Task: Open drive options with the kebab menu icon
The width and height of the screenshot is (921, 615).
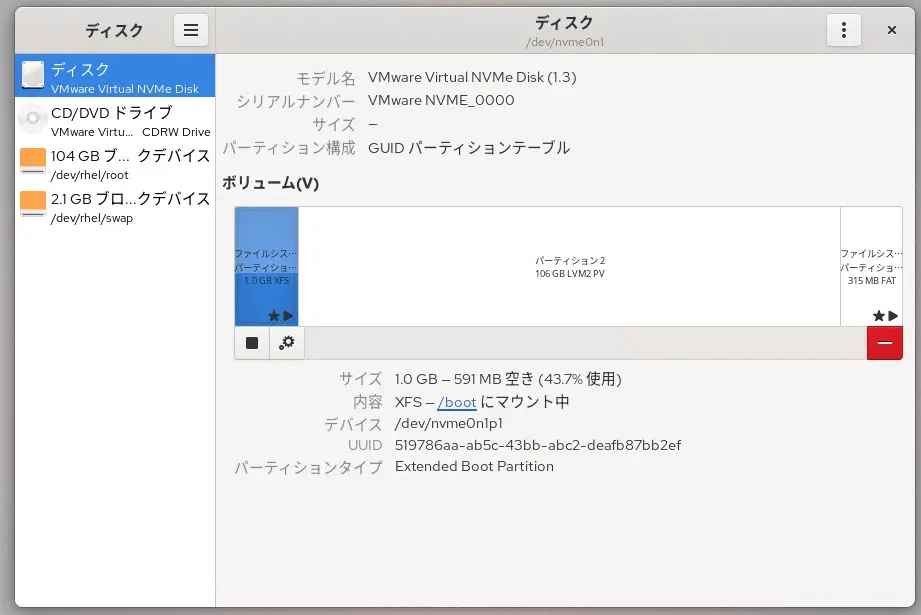Action: point(843,30)
